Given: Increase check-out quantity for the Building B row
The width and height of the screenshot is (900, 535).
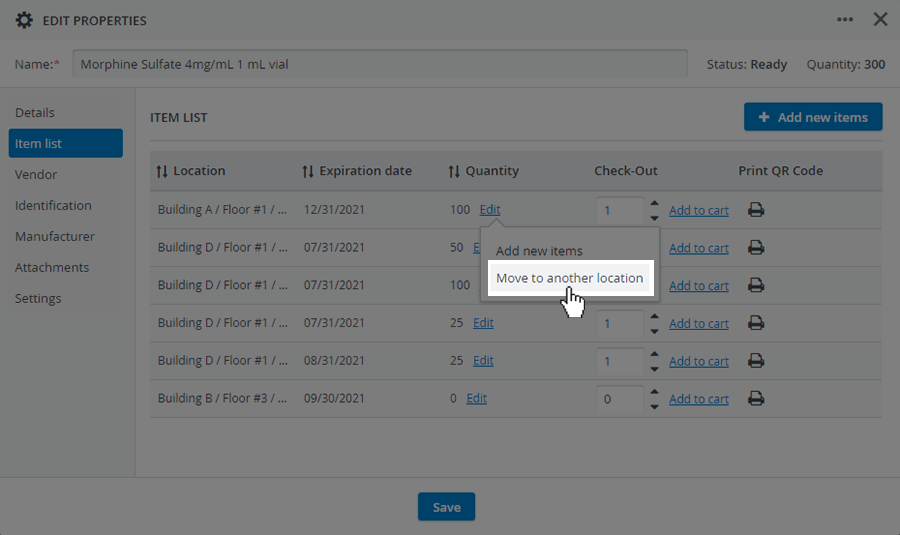Looking at the screenshot, I should [654, 391].
